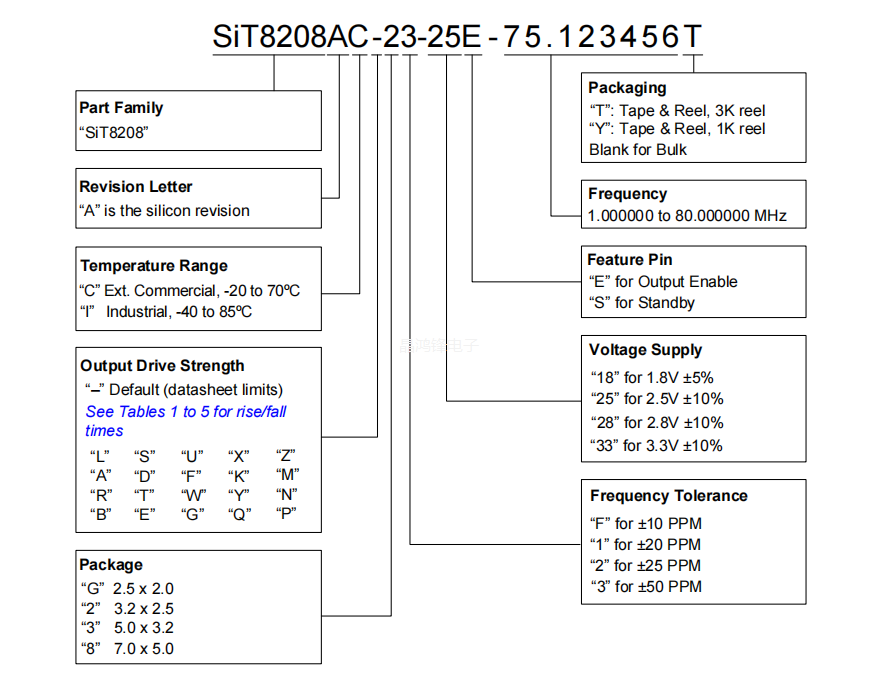Select the "T": Tape & Reel, 3K reel line

677,111
